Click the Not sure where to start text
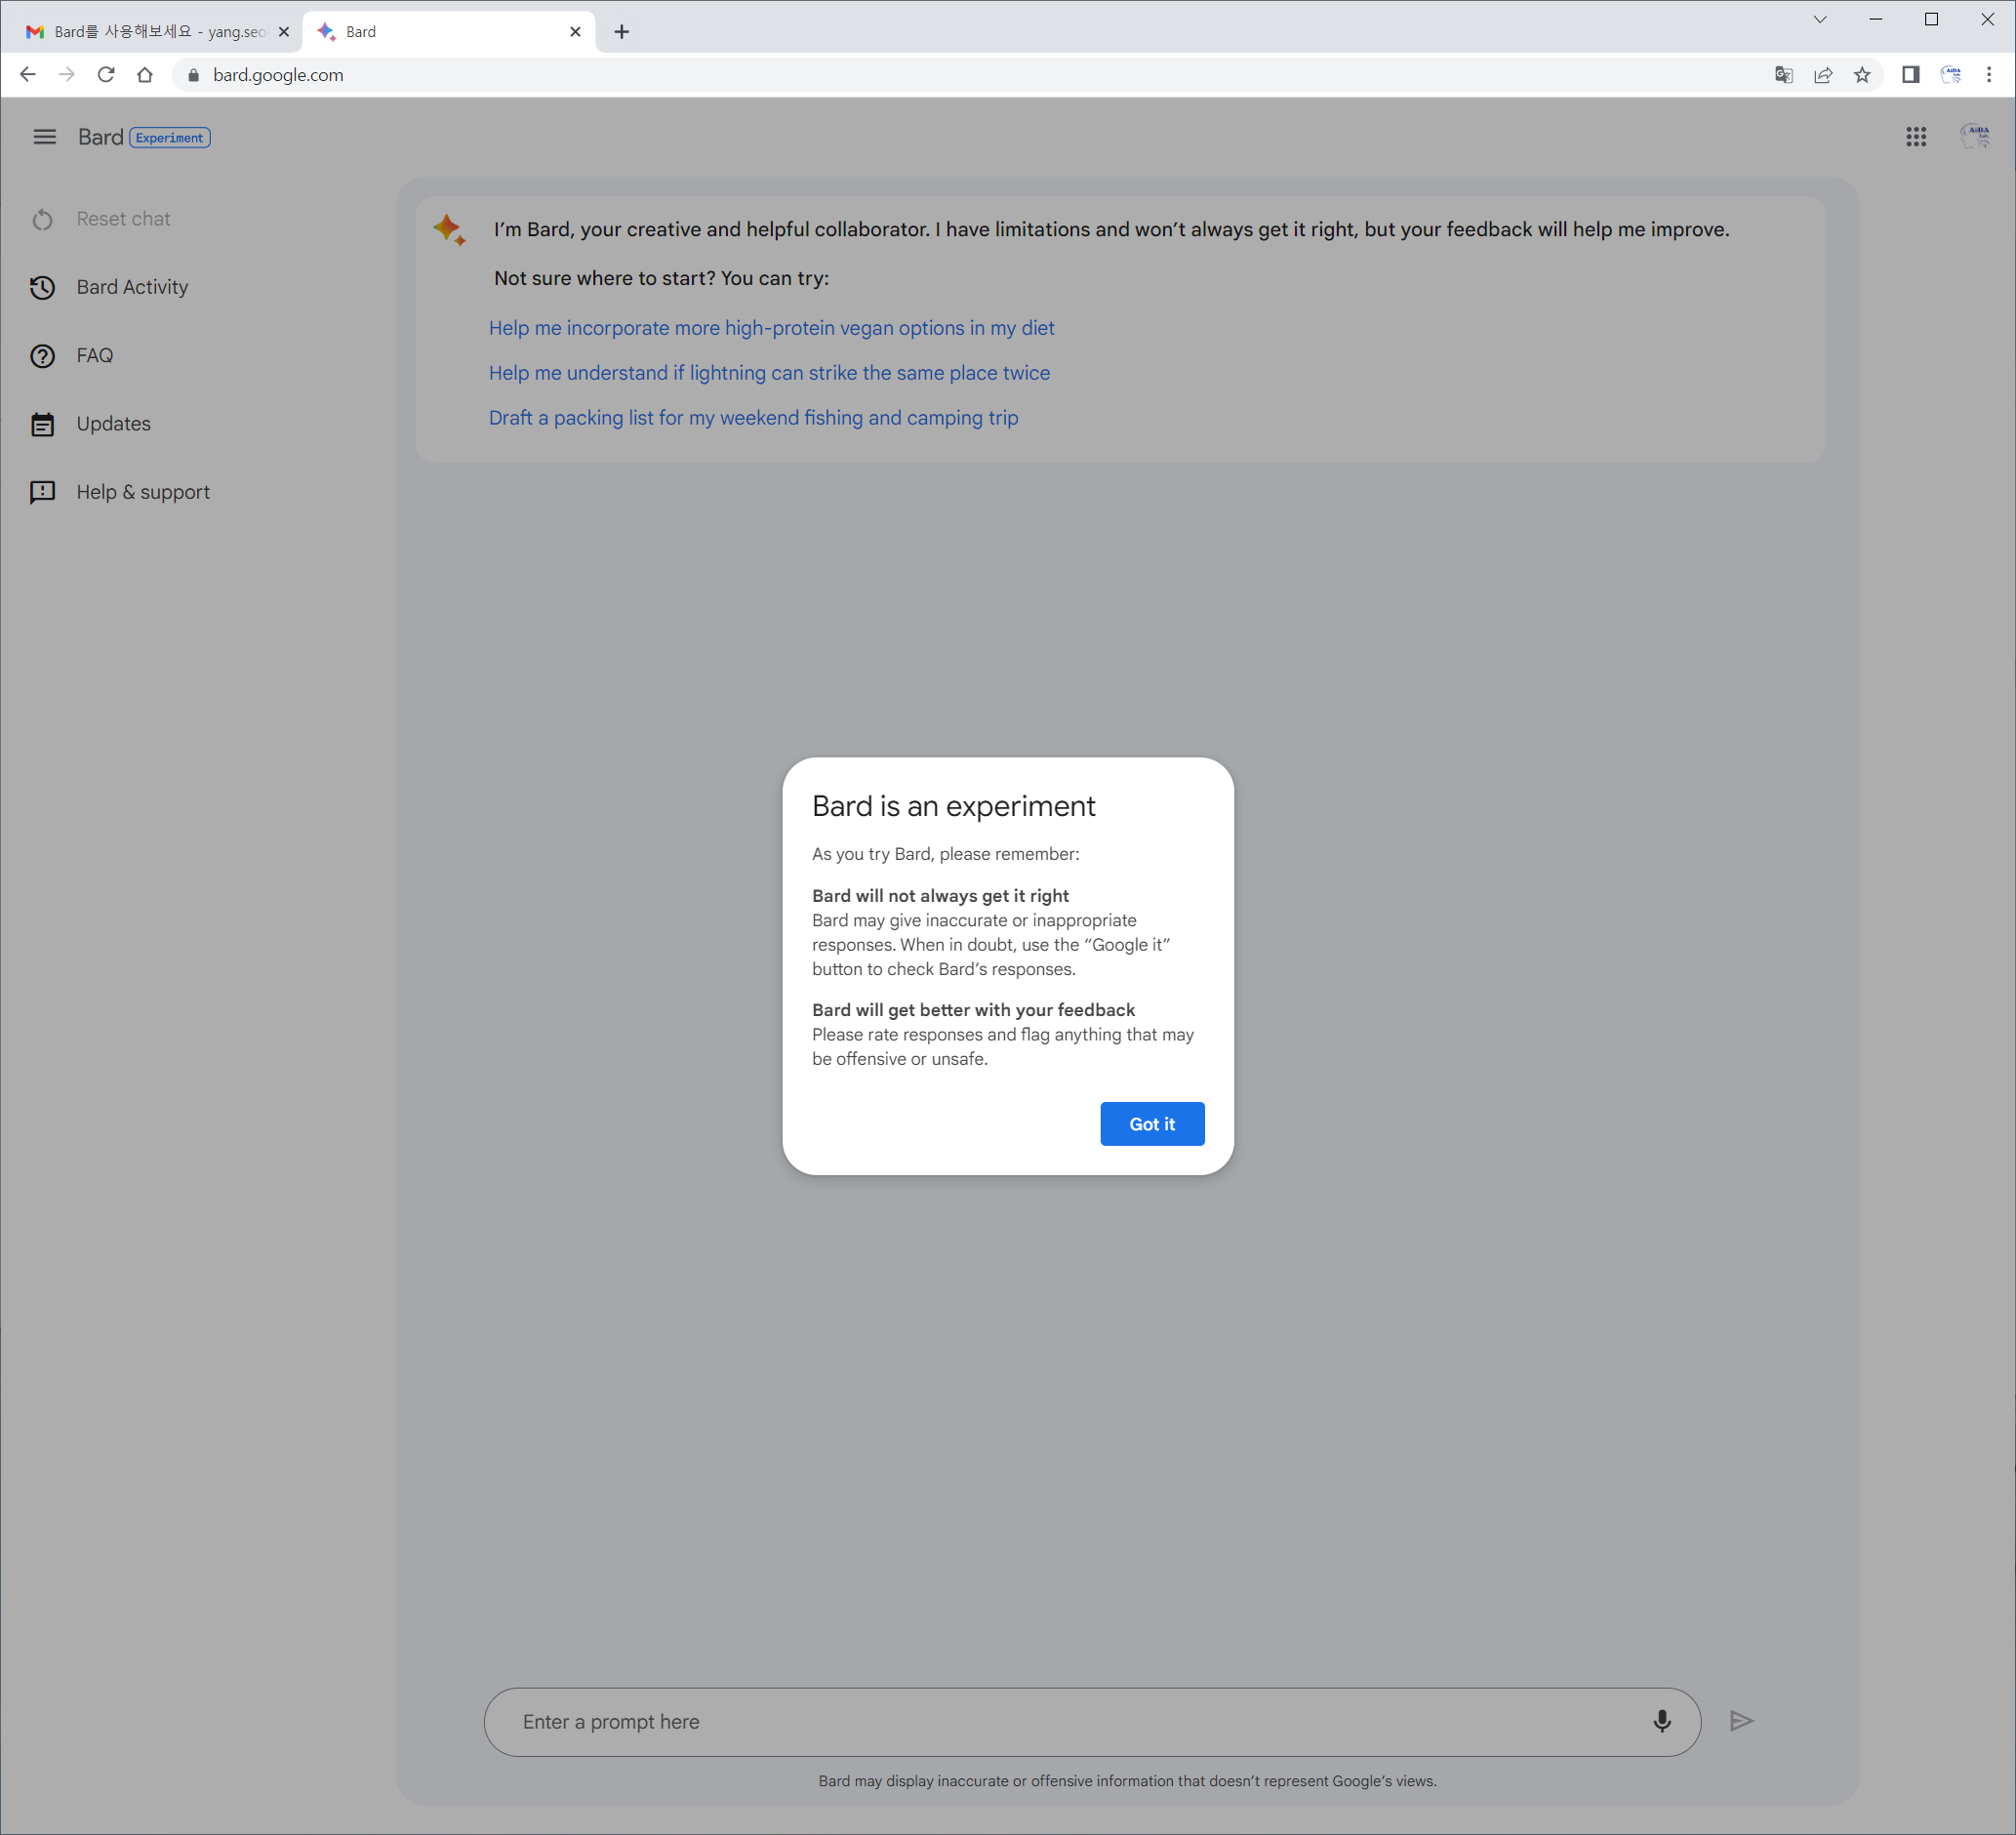Screen dimensions: 2016x1835 pos(661,279)
